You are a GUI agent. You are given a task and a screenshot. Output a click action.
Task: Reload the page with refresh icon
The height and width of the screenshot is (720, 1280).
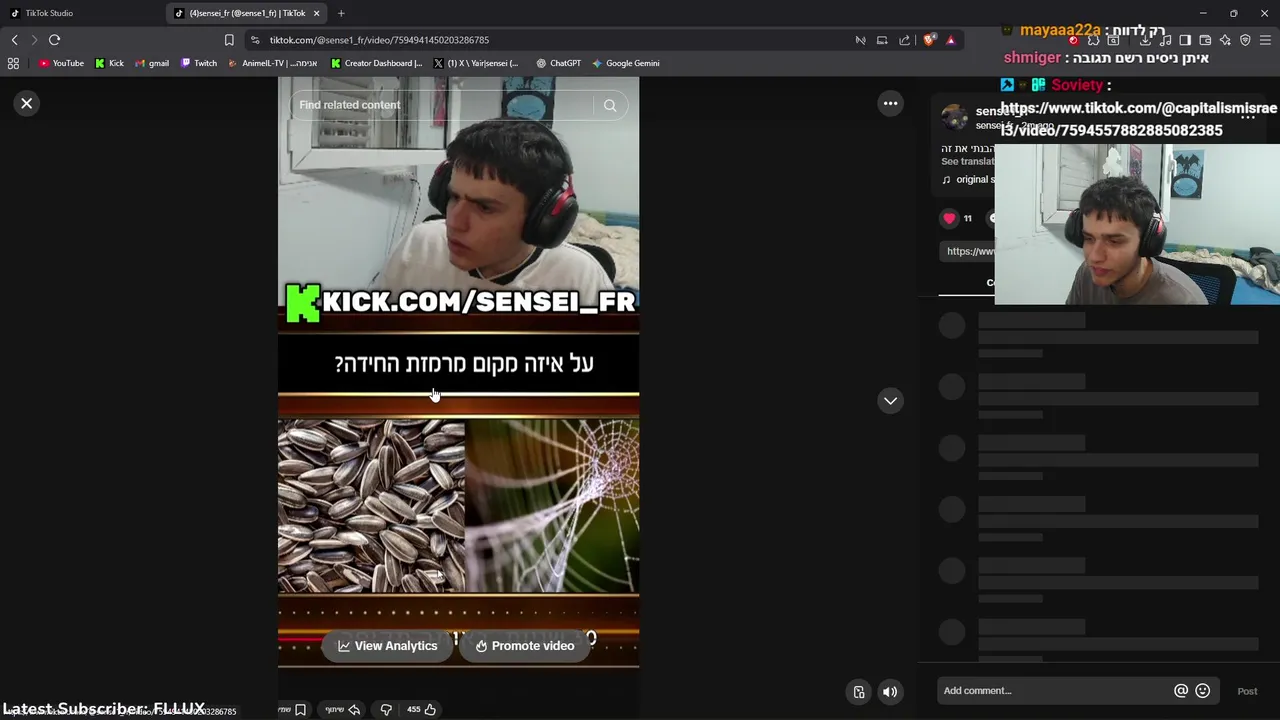(x=54, y=40)
